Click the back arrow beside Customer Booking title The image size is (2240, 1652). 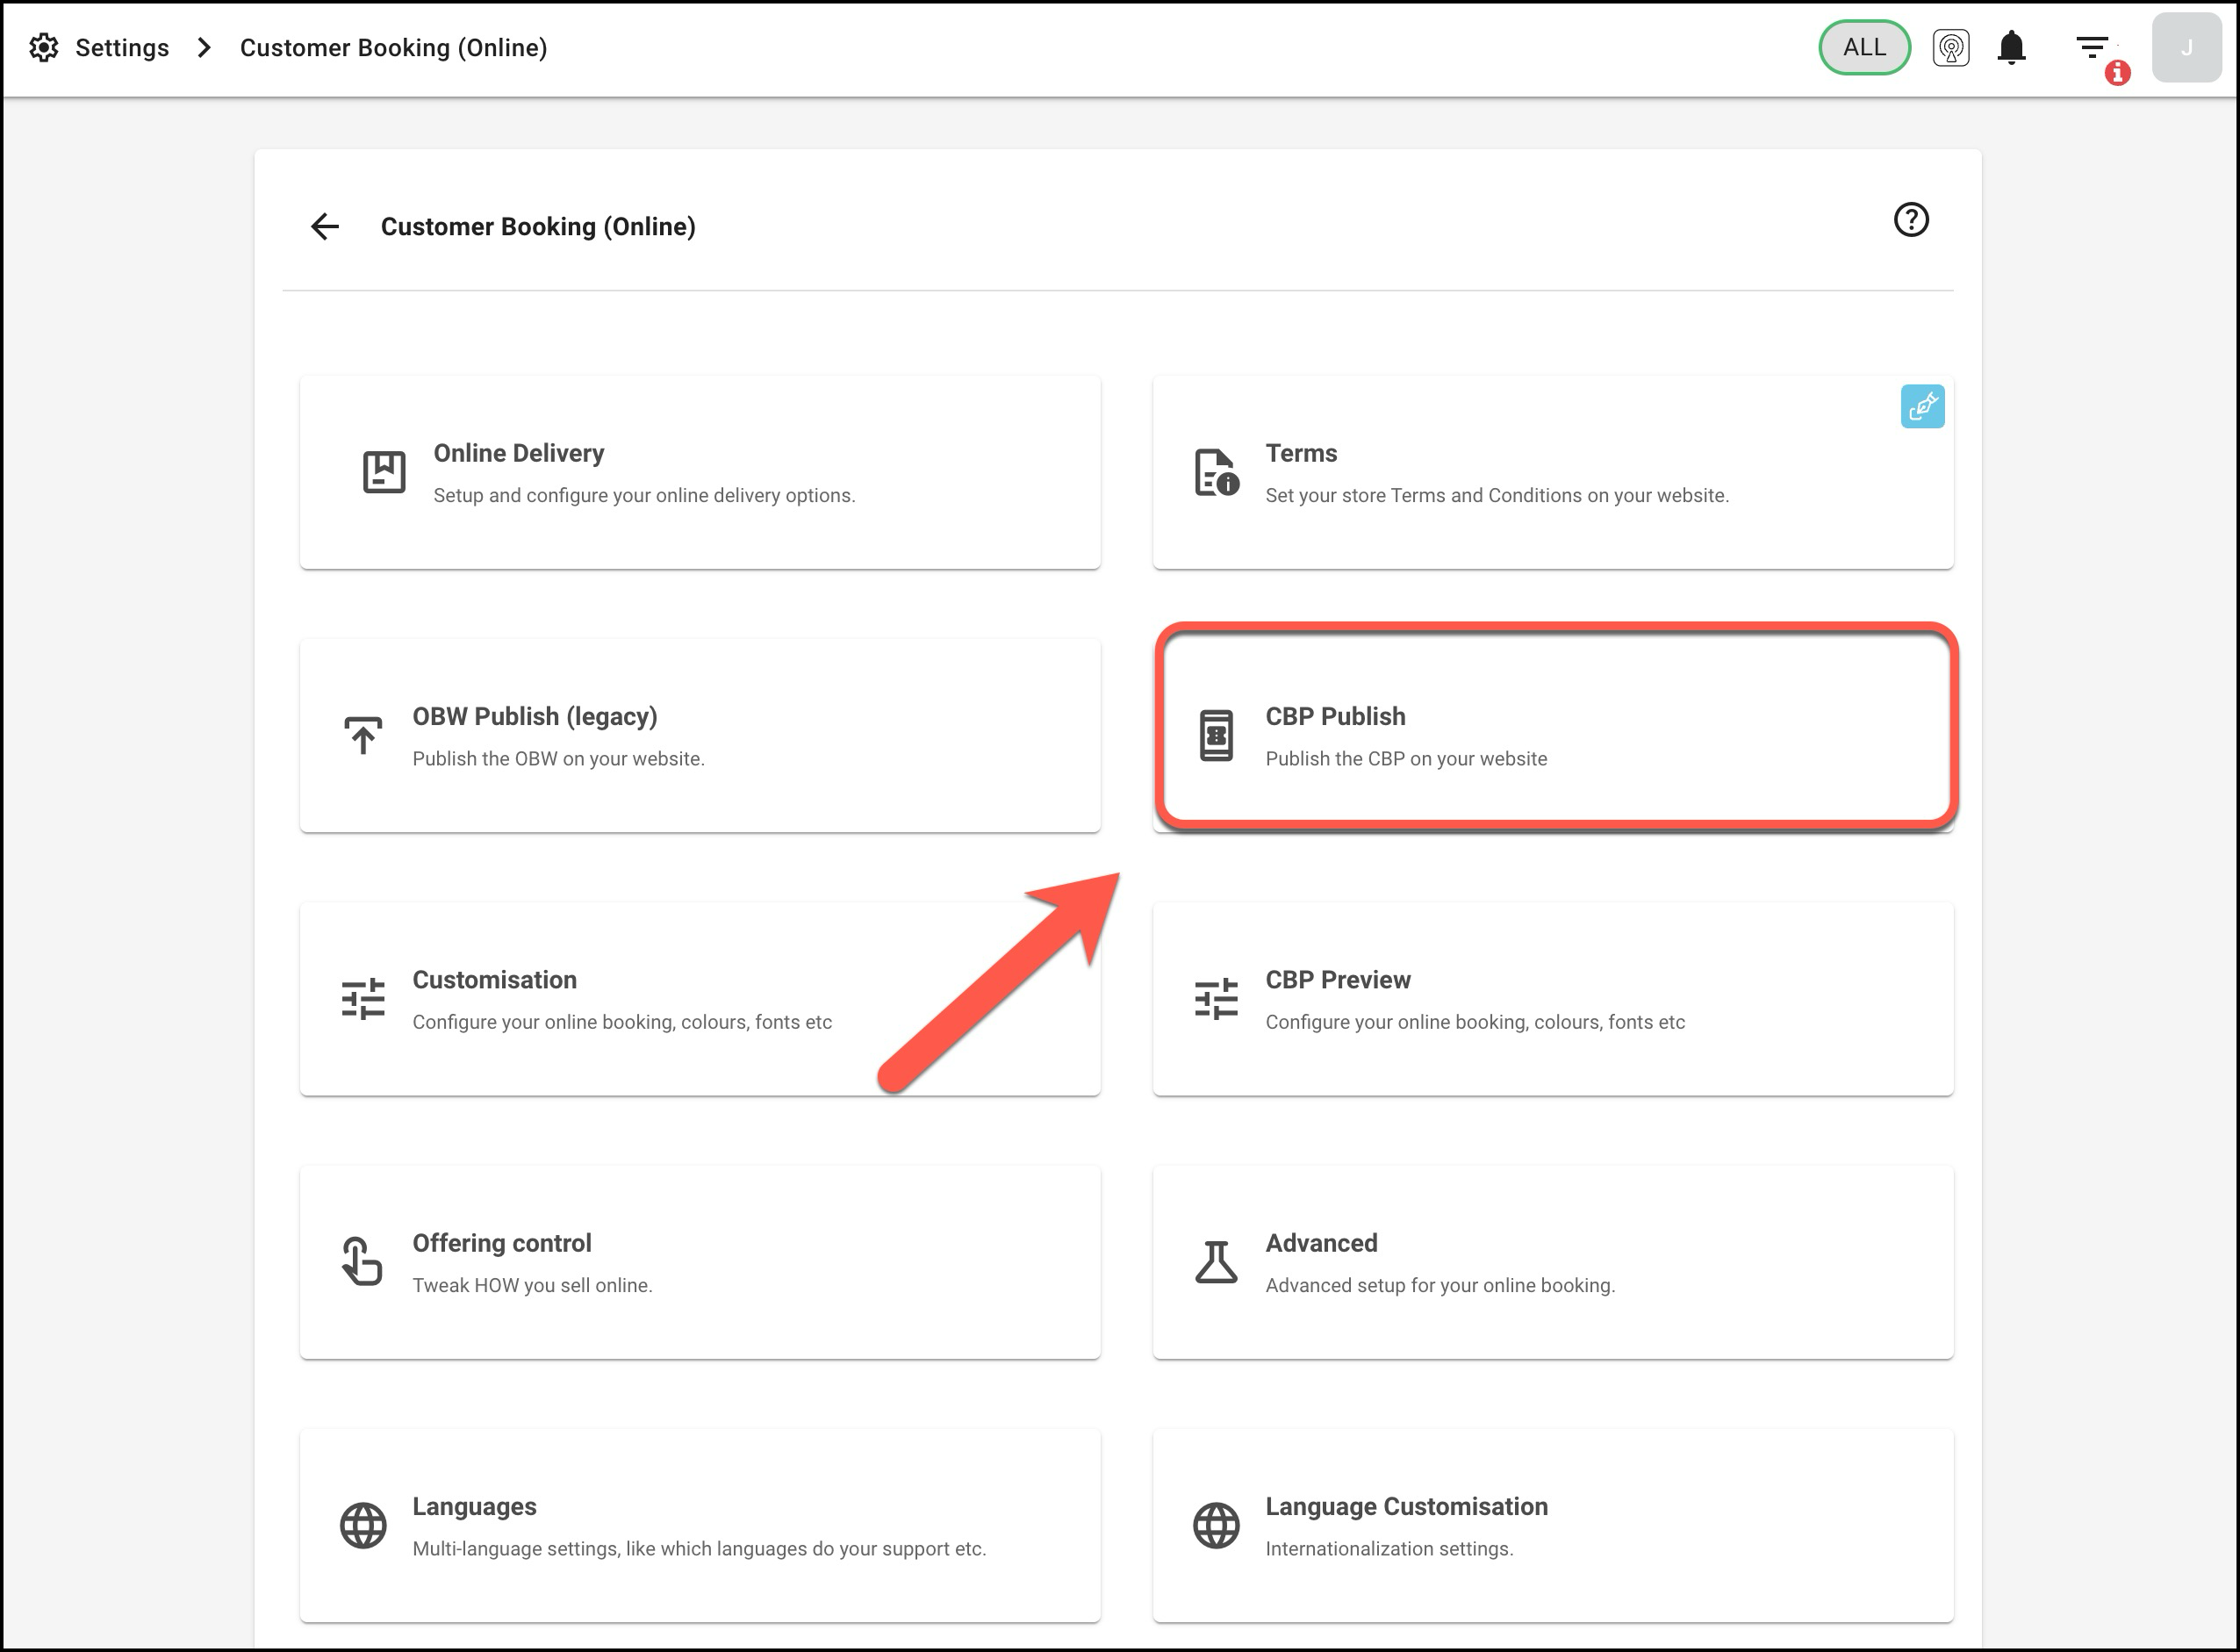click(x=325, y=227)
